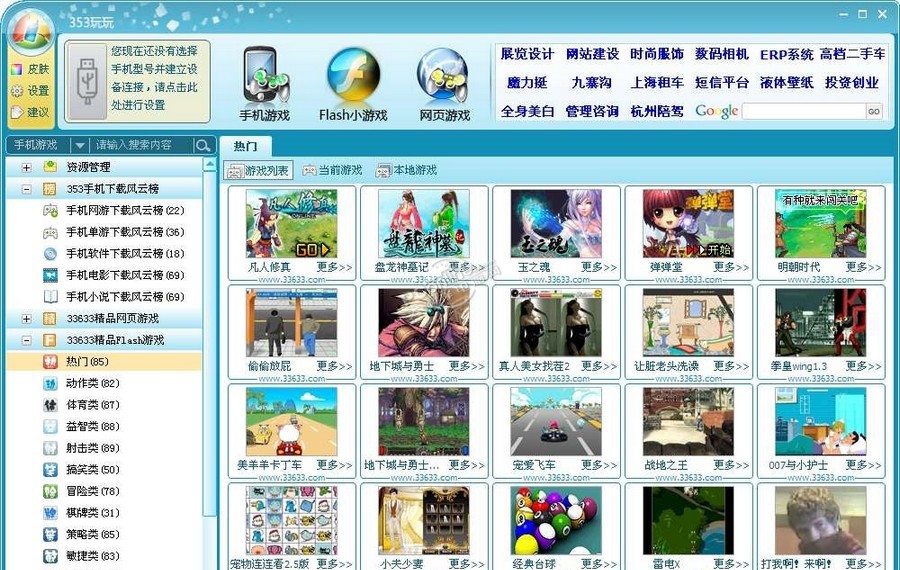Open the 盘龙神墓记 game thumbnail
900x570 pixels.
pos(424,224)
